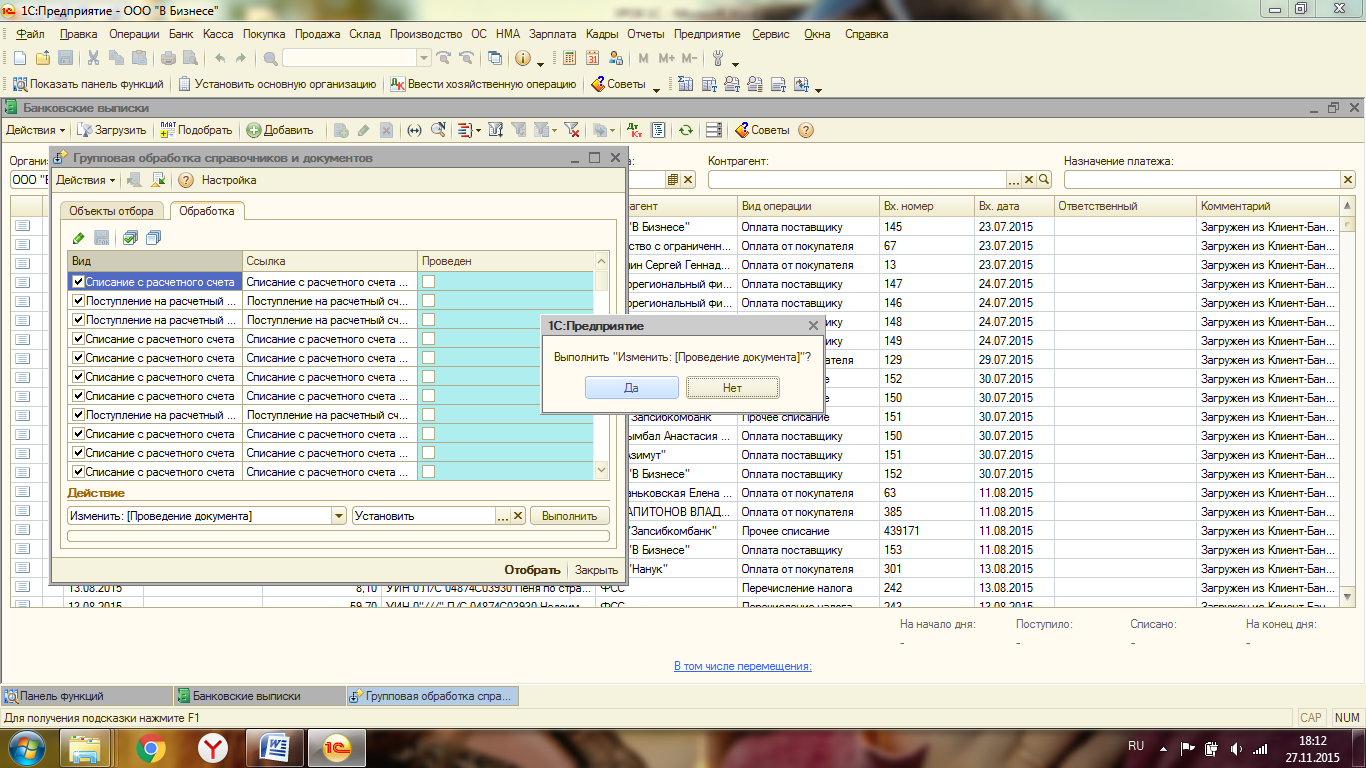
Task: Click Отобрать in group processing window
Action: coord(532,570)
